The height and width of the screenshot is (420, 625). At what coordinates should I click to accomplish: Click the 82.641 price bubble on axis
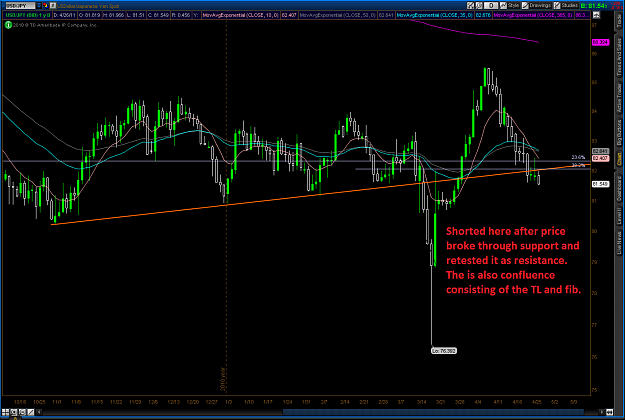[x=600, y=151]
